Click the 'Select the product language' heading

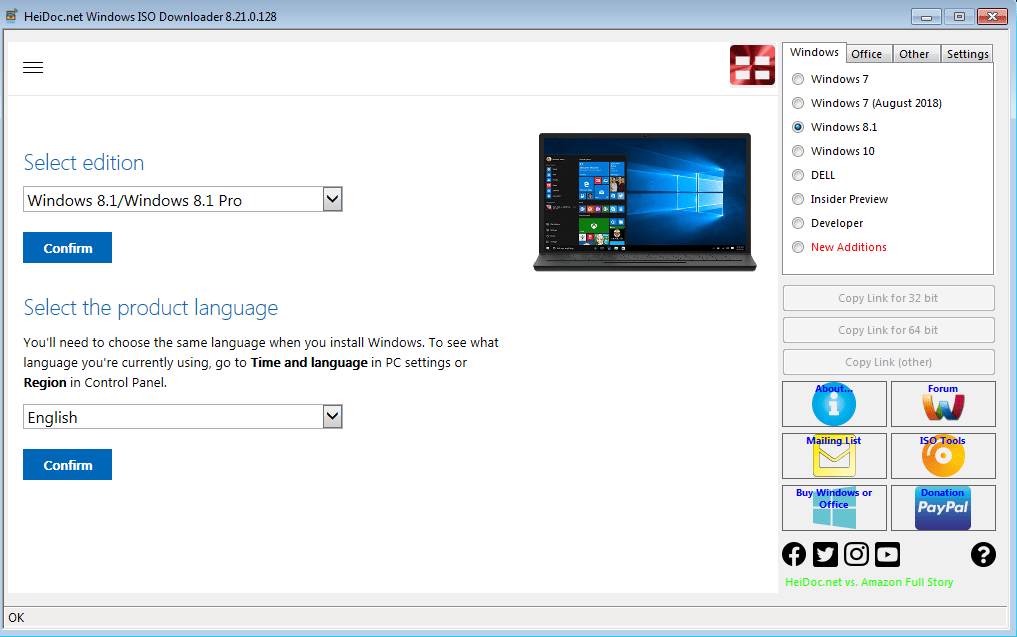[150, 308]
